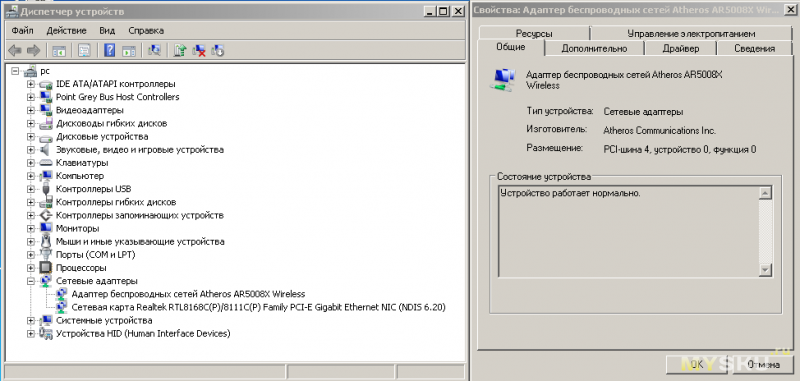Screen dimensions: 800x381
Task: Expand the Видеоадаптеры node
Action: point(31,110)
